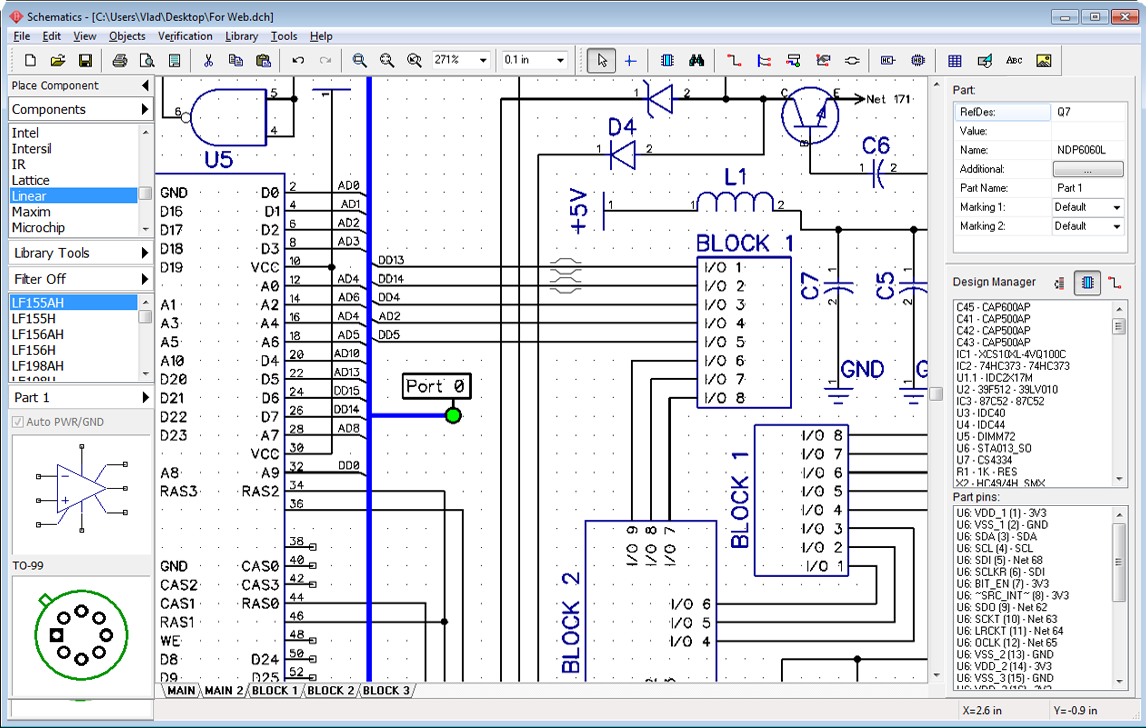
Task: Activate the place wire tool
Action: (x=733, y=60)
